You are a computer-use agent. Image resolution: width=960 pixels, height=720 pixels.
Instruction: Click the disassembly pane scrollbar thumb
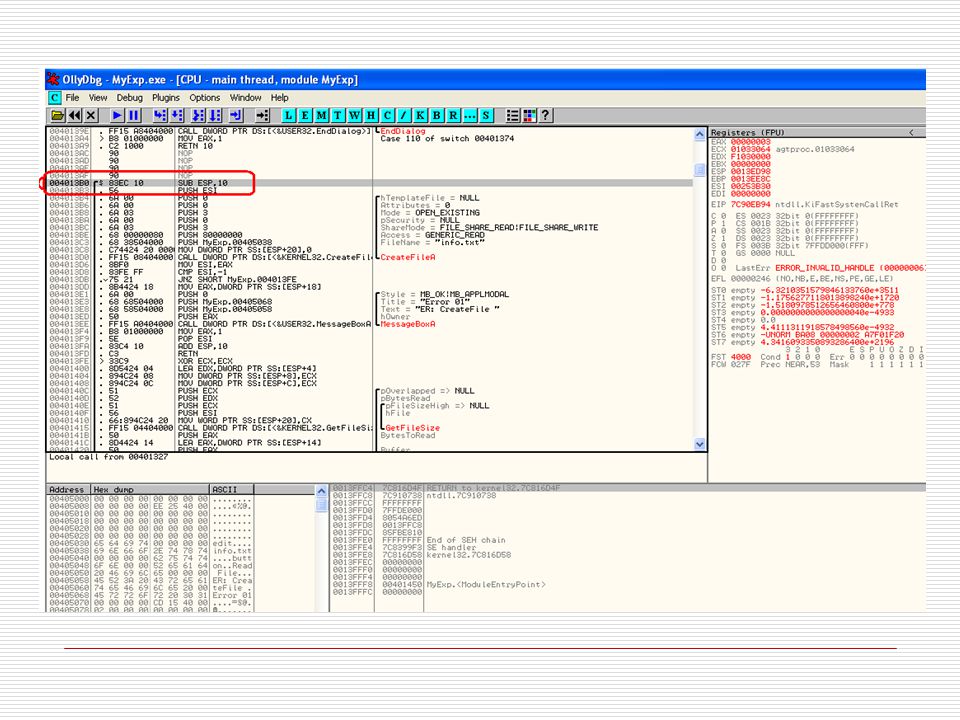[700, 169]
